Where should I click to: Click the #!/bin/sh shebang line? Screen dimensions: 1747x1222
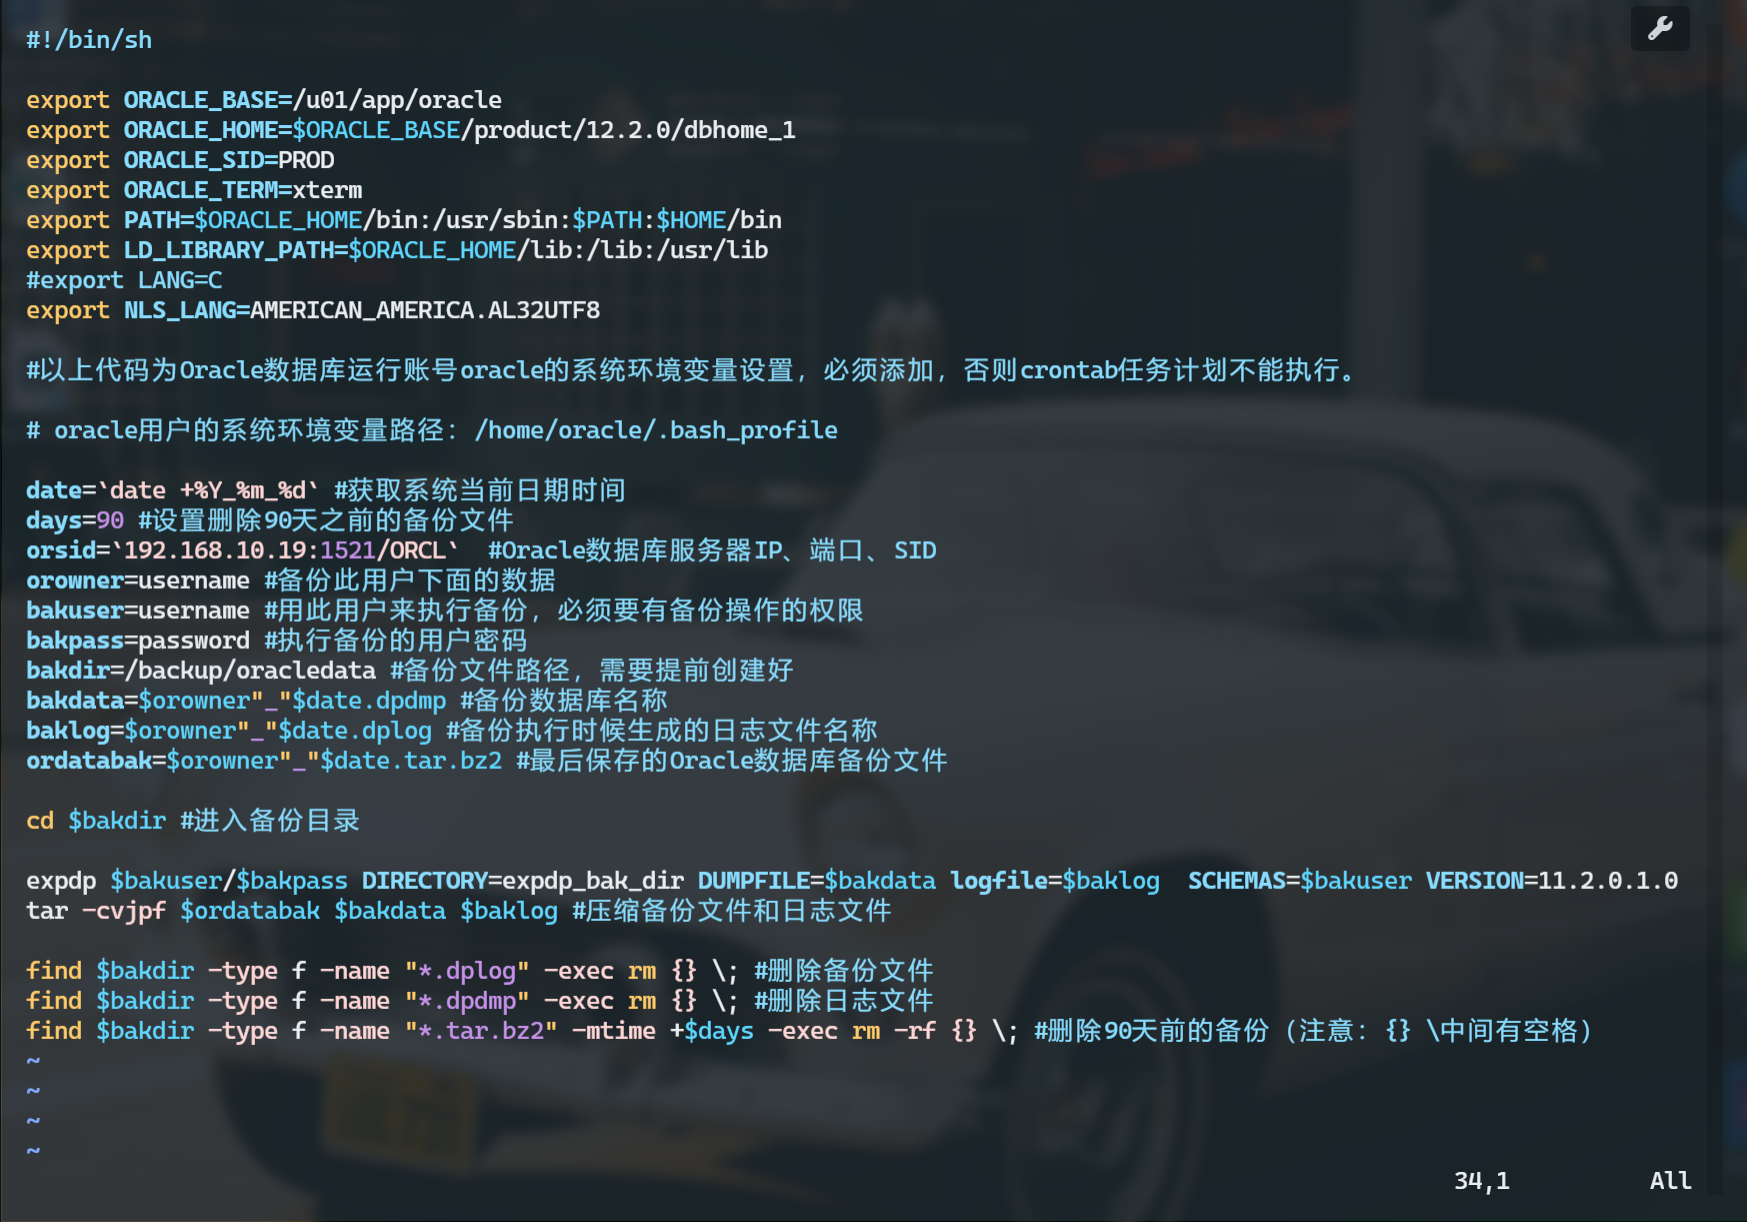coord(89,40)
